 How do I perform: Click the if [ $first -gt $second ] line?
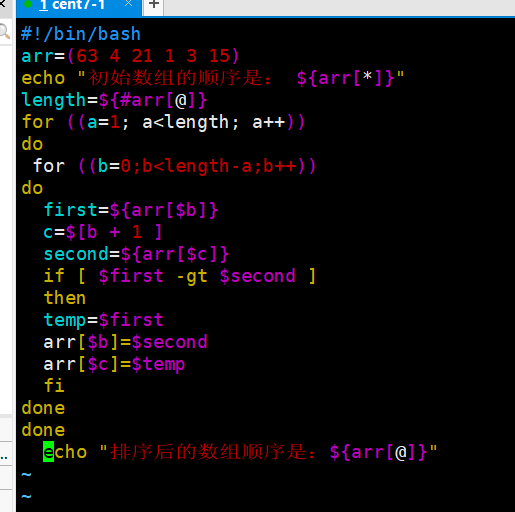(180, 276)
